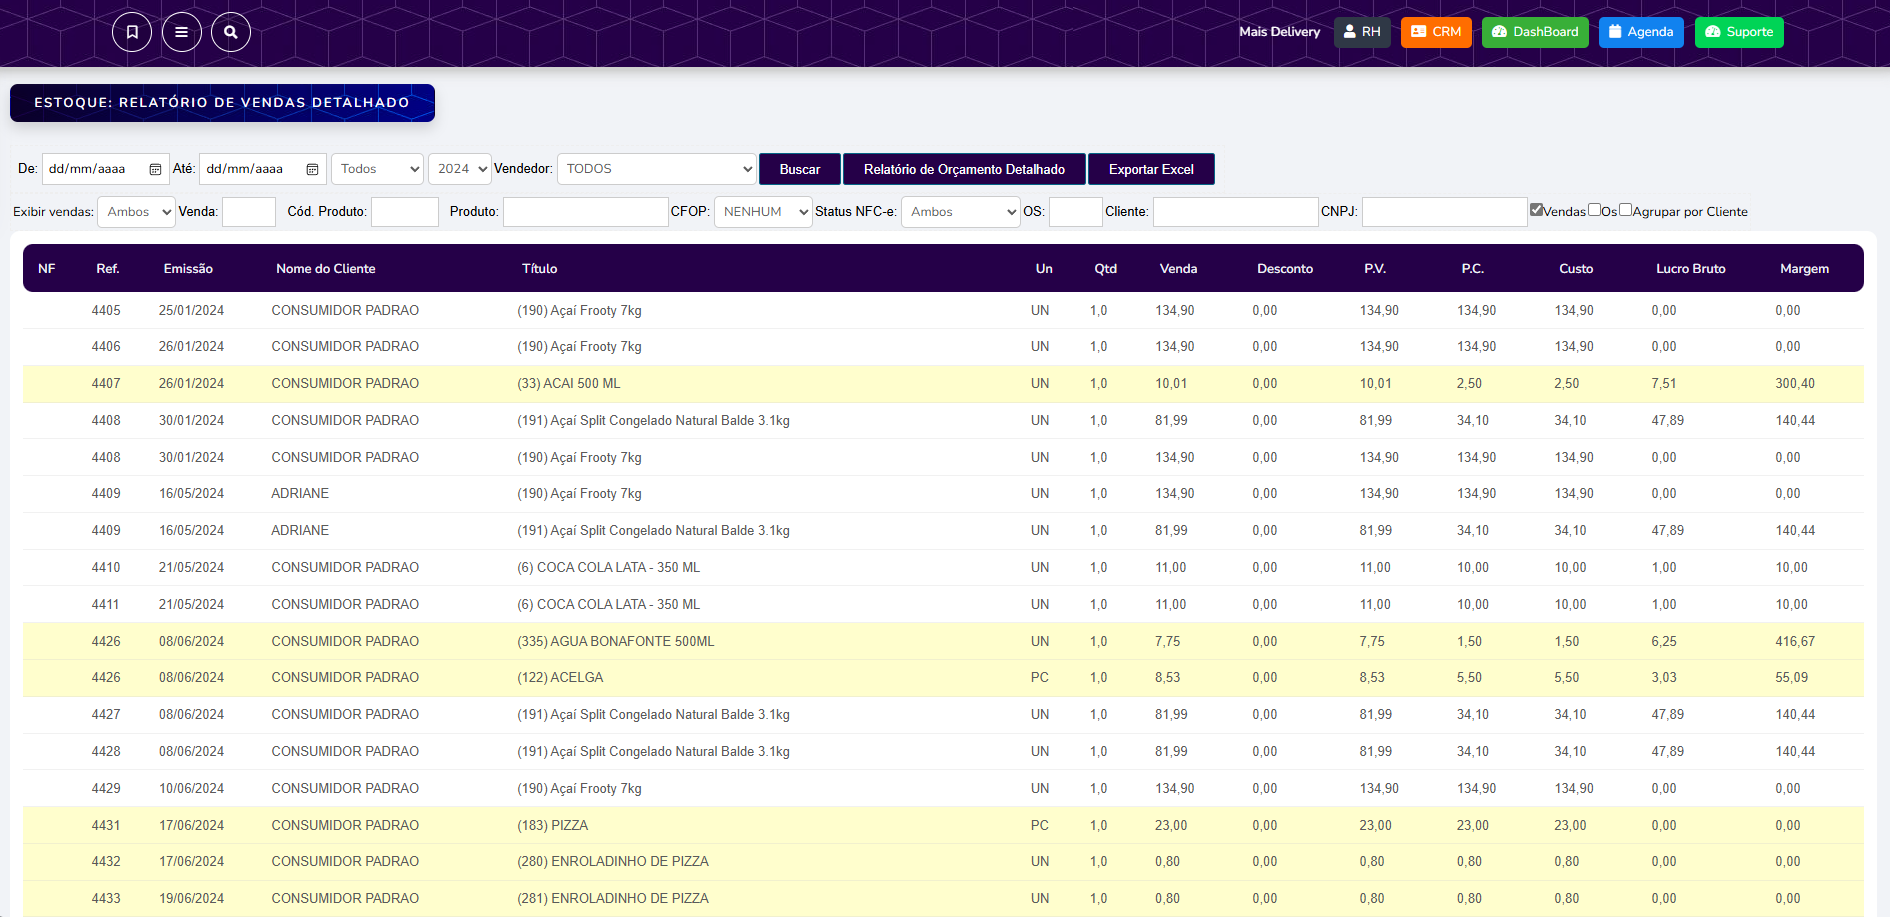Click ref 4411 row cell

coord(106,605)
